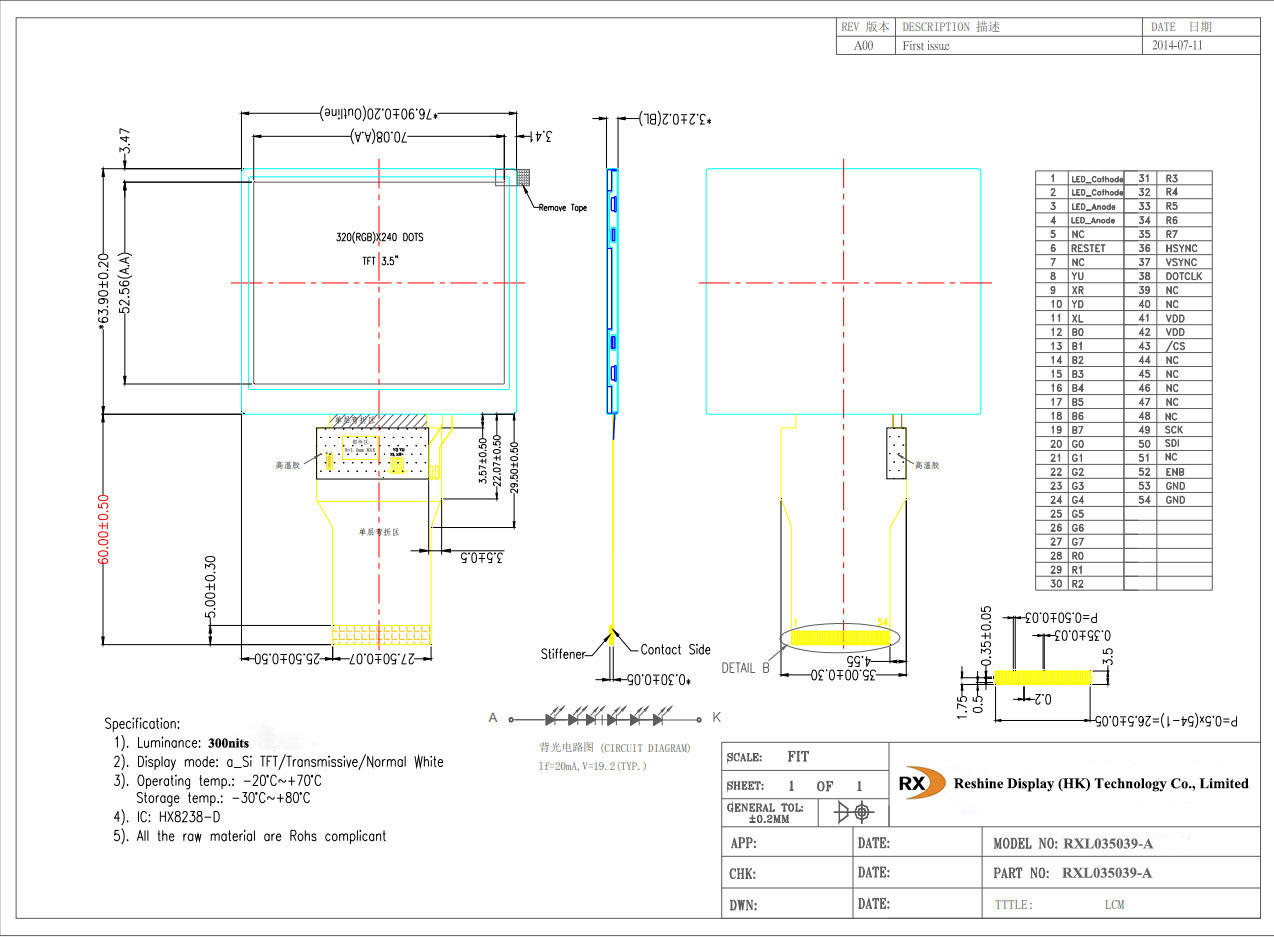Click the Contact Side label
The height and width of the screenshot is (937, 1274).
coord(675,650)
